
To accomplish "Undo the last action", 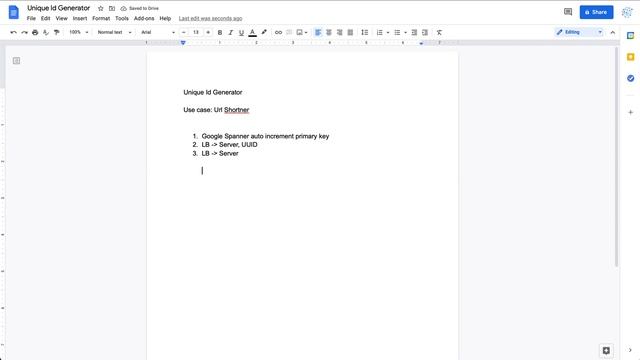I will pyautogui.click(x=13, y=32).
